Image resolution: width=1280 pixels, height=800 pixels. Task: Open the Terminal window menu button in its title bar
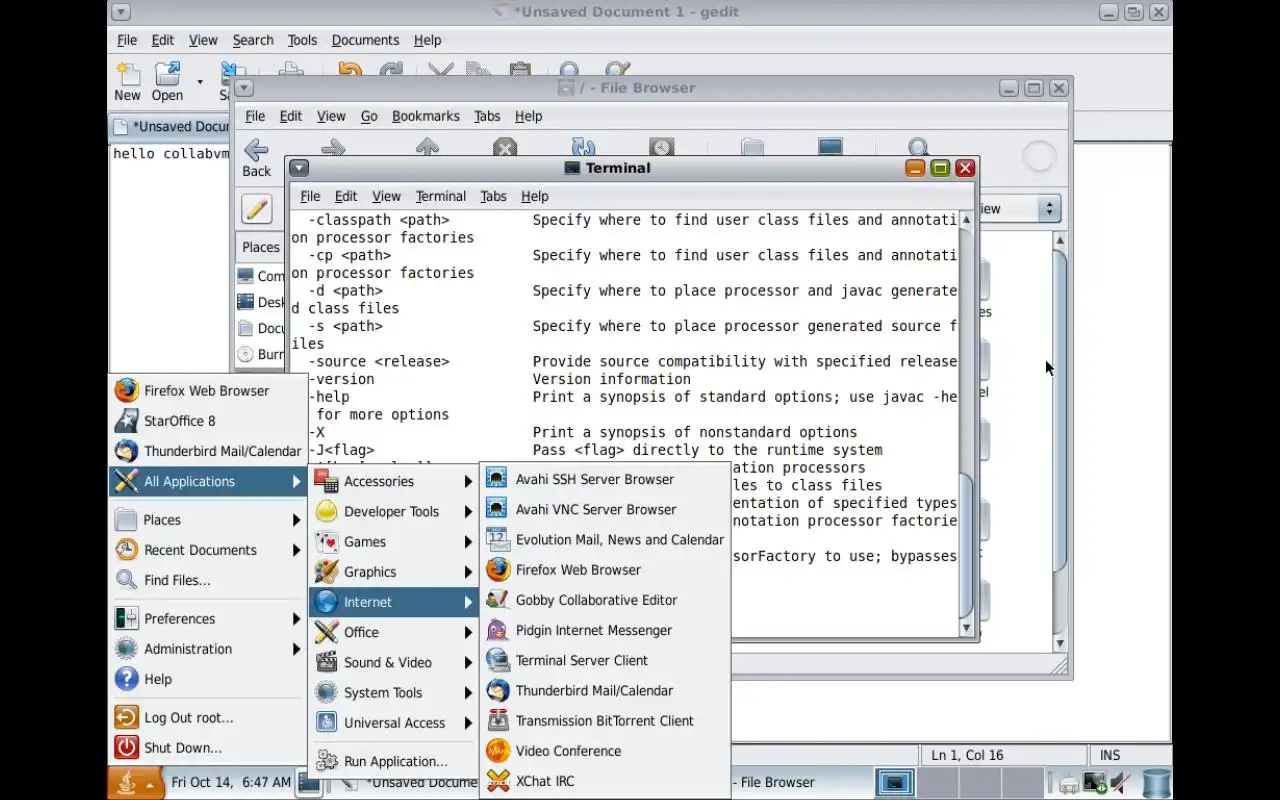(298, 168)
